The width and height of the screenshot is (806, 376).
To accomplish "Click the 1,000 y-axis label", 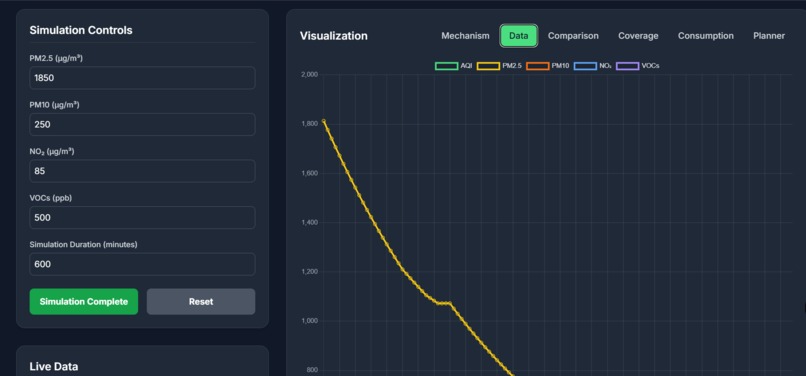I will (309, 321).
